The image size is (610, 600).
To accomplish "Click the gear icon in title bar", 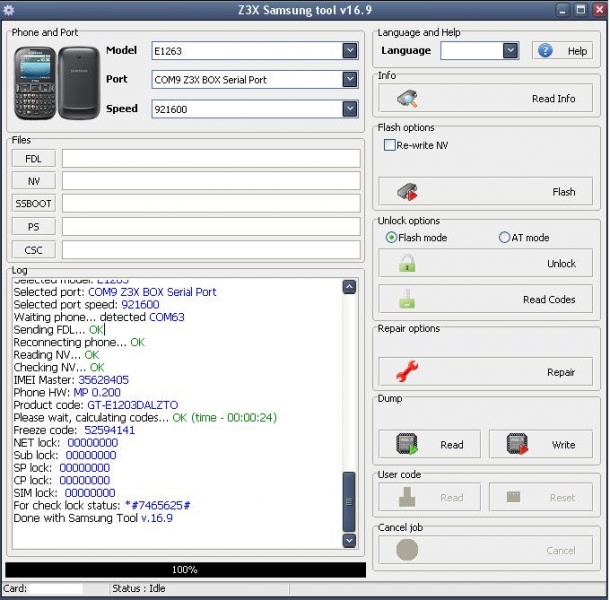I will click(9, 10).
